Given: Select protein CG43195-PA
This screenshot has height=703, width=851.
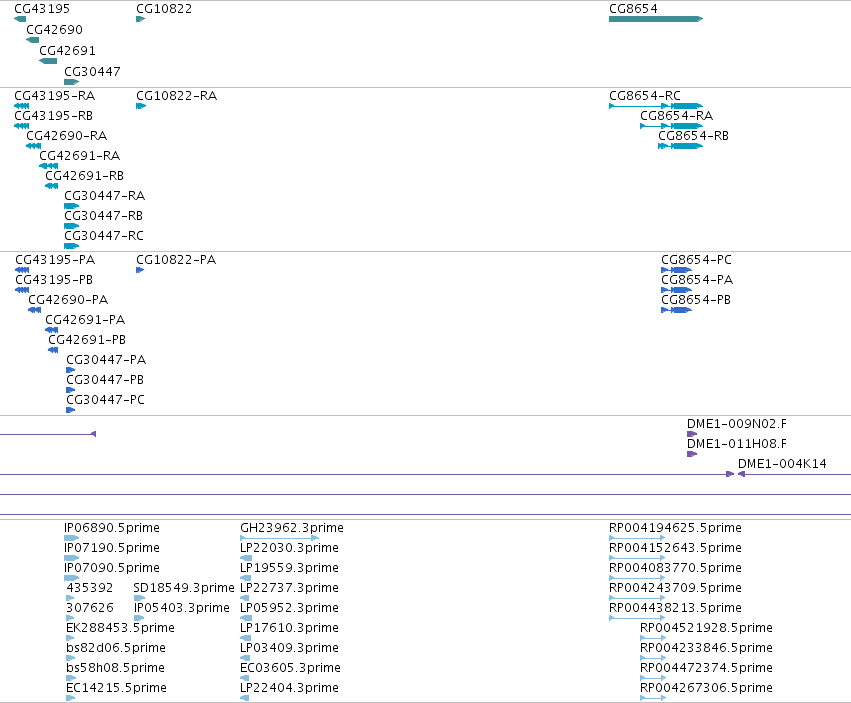Looking at the screenshot, I should (x=55, y=259).
